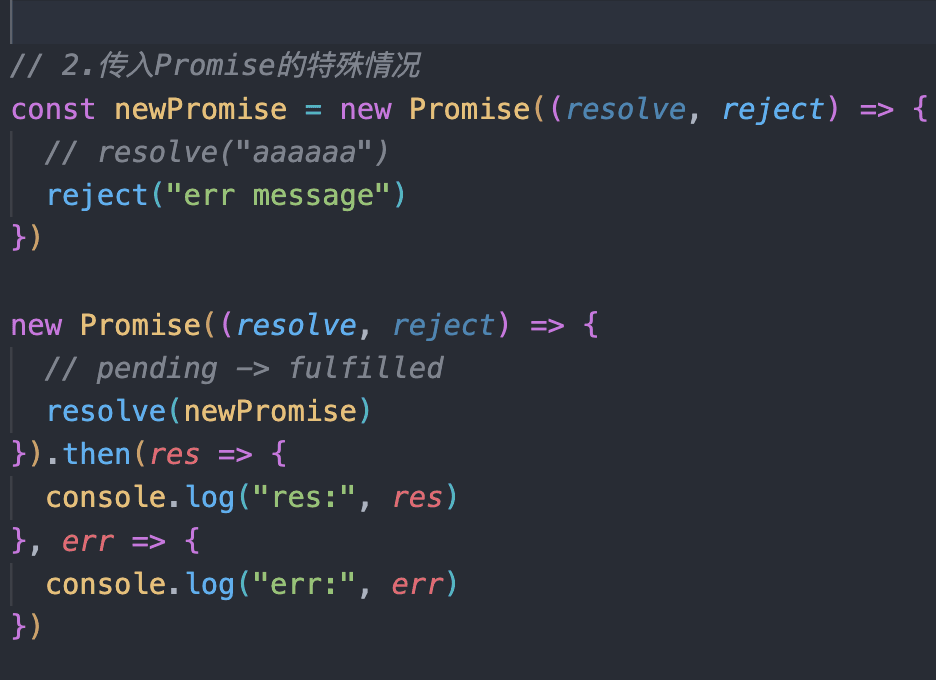The image size is (936, 680).
Task: Click the pending -> fulfilled comment
Action: pos(244,368)
